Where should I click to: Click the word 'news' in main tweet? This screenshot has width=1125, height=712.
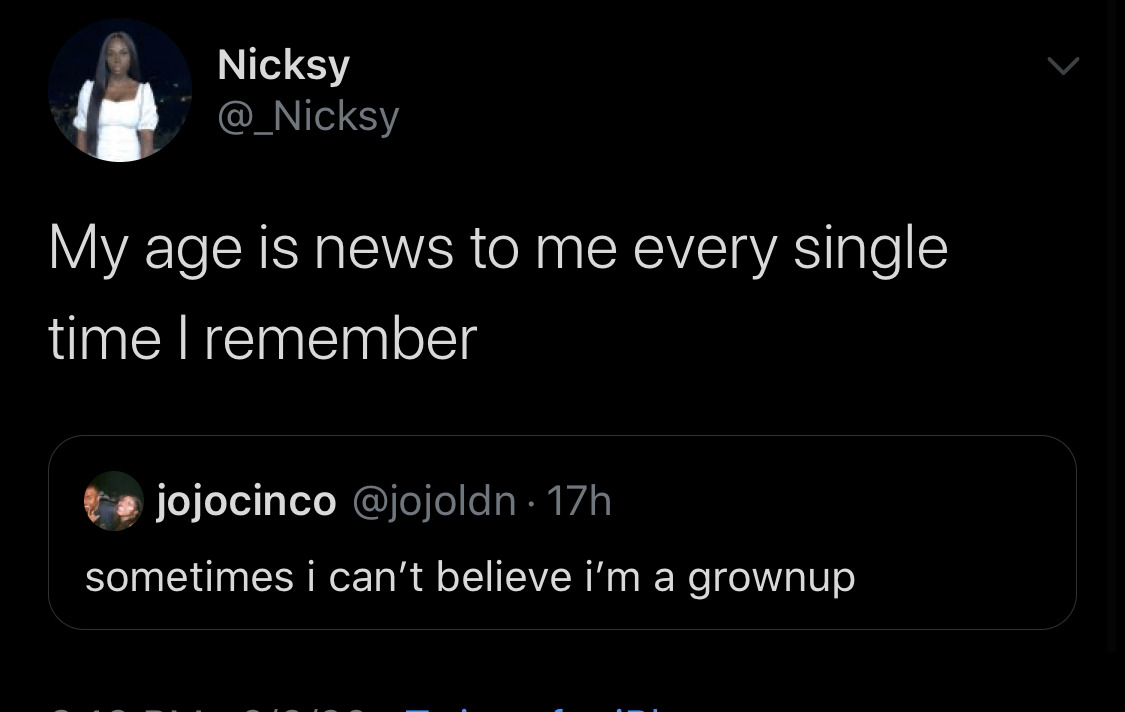(384, 248)
